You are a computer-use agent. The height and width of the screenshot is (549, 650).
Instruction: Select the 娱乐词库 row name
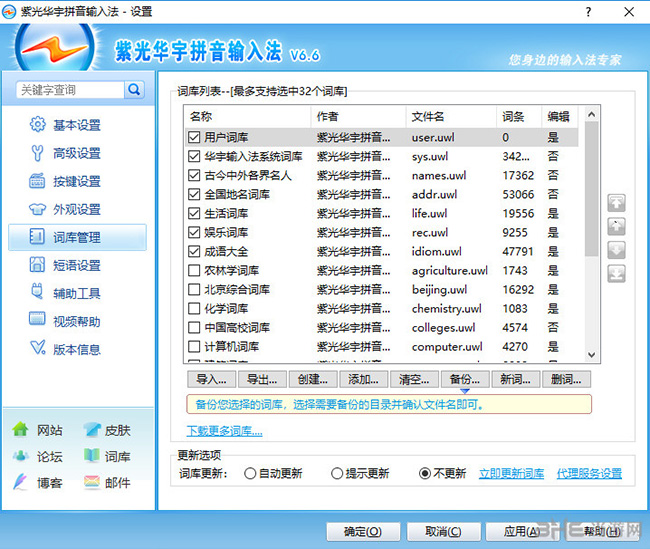point(226,232)
